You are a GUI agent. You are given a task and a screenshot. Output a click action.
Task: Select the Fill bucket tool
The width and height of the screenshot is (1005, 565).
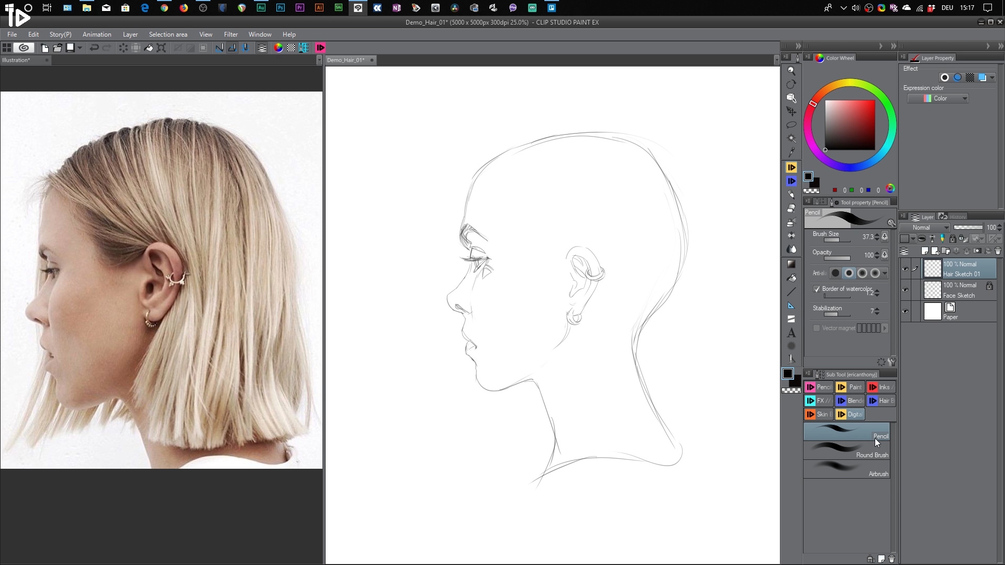pos(792,278)
